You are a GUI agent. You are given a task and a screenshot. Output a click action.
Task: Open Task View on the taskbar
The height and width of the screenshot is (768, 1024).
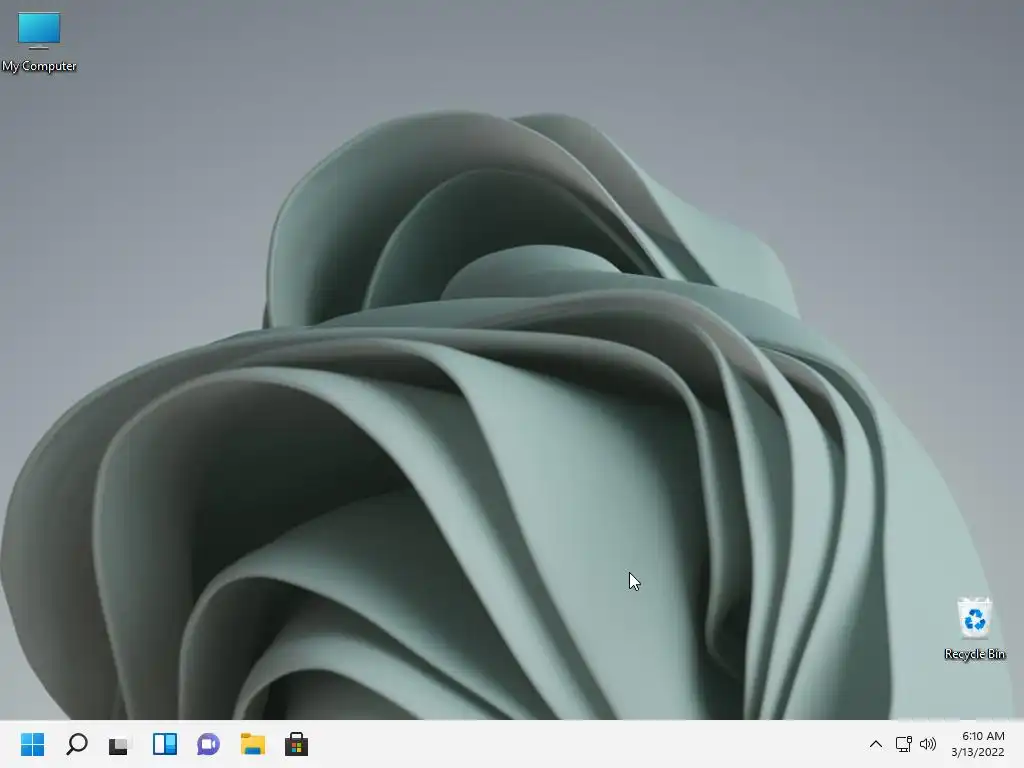(120, 744)
